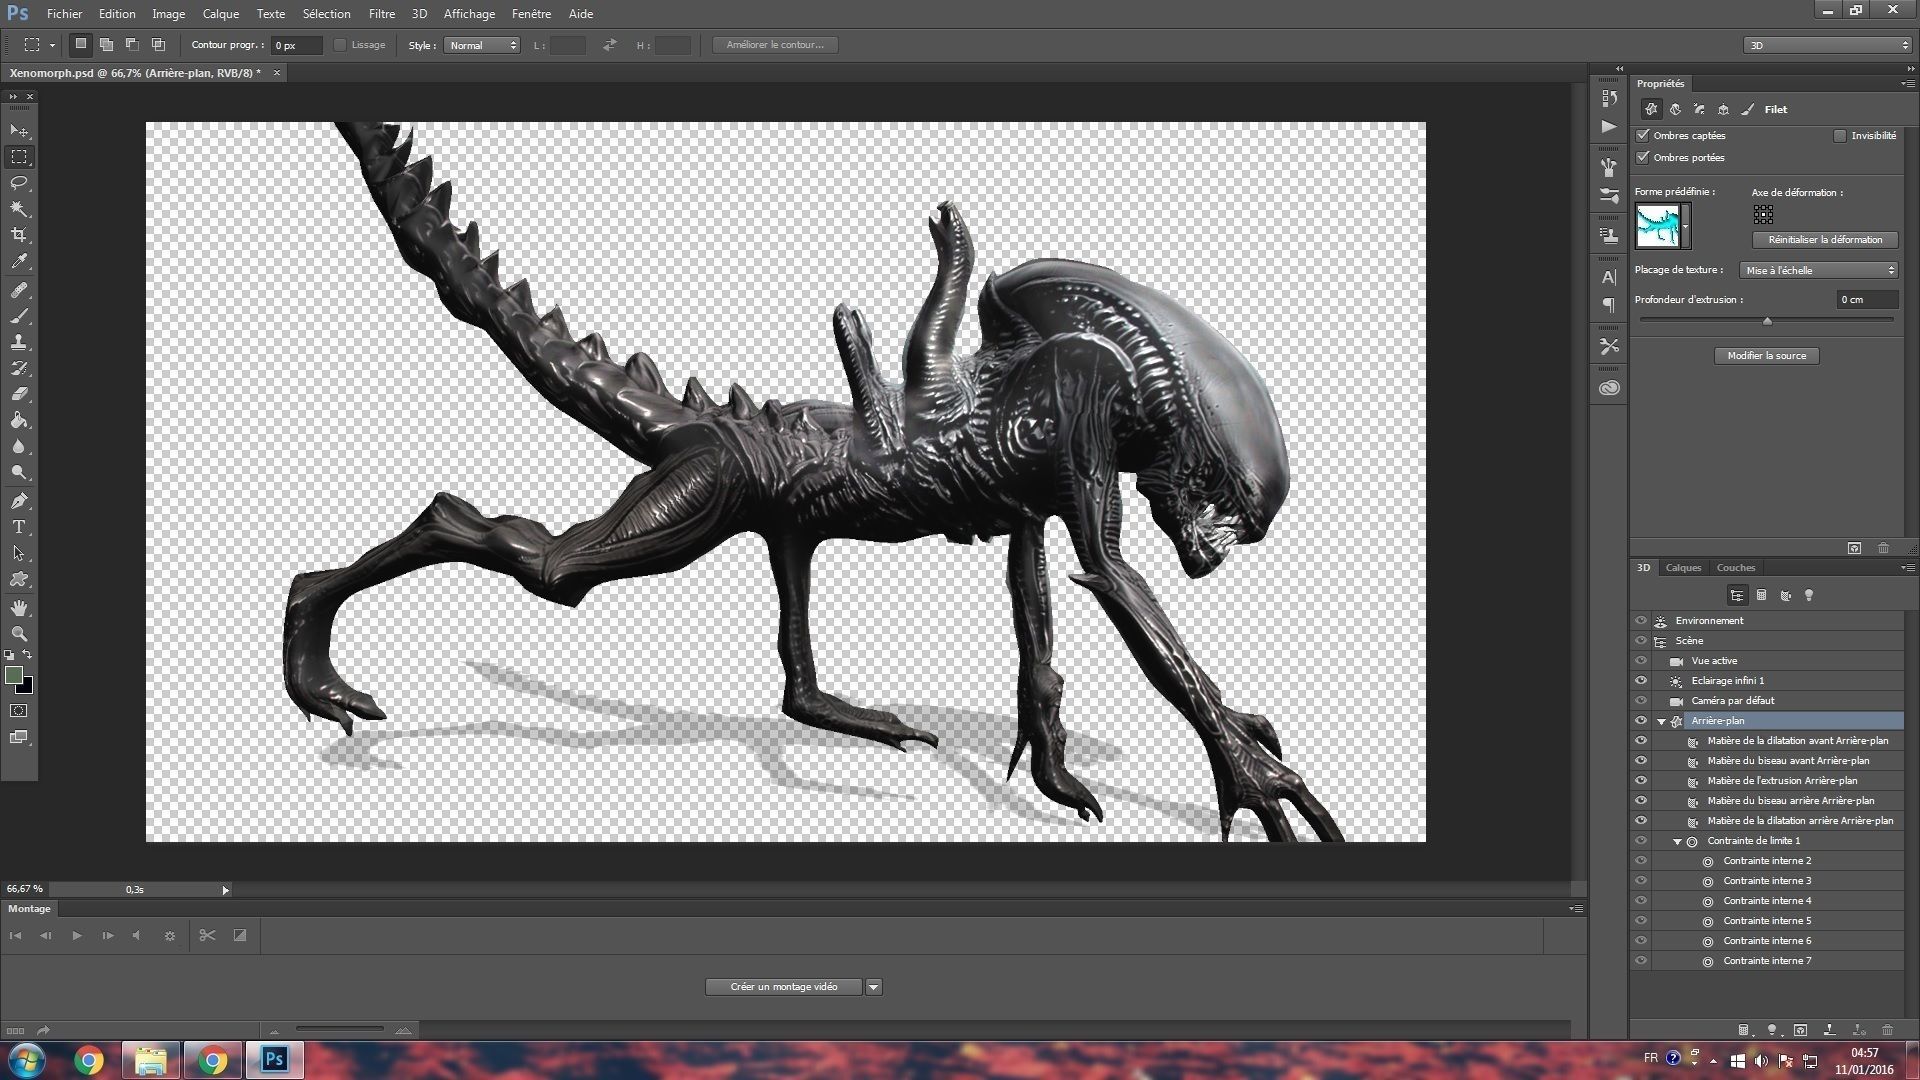Select the Healing Brush tool
This screenshot has width=1920, height=1080.
pyautogui.click(x=19, y=290)
